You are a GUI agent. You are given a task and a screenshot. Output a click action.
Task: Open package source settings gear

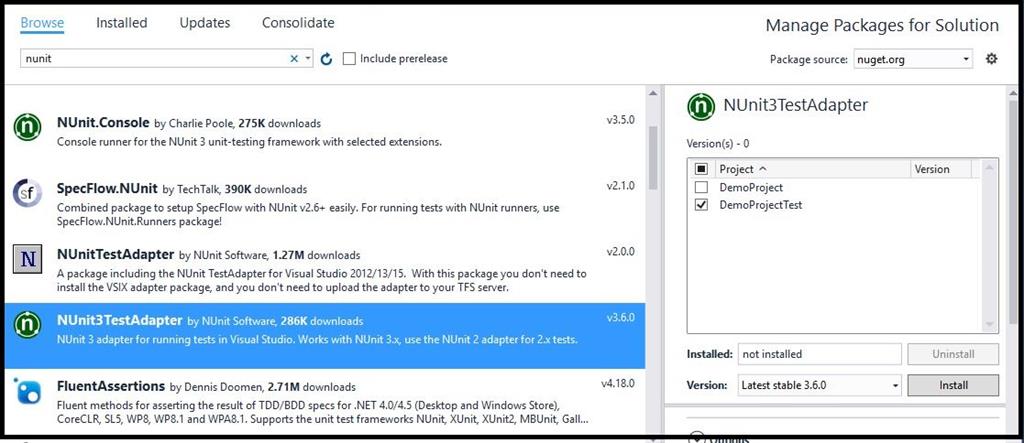(x=991, y=59)
